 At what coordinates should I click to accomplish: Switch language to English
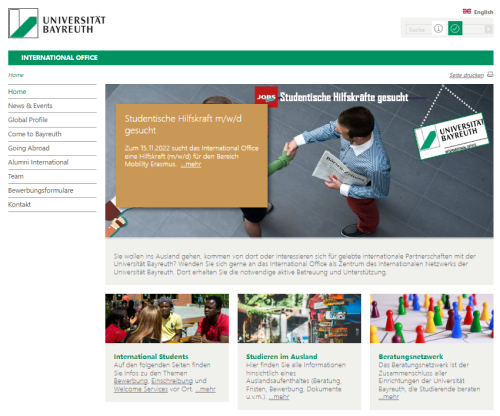coord(483,12)
